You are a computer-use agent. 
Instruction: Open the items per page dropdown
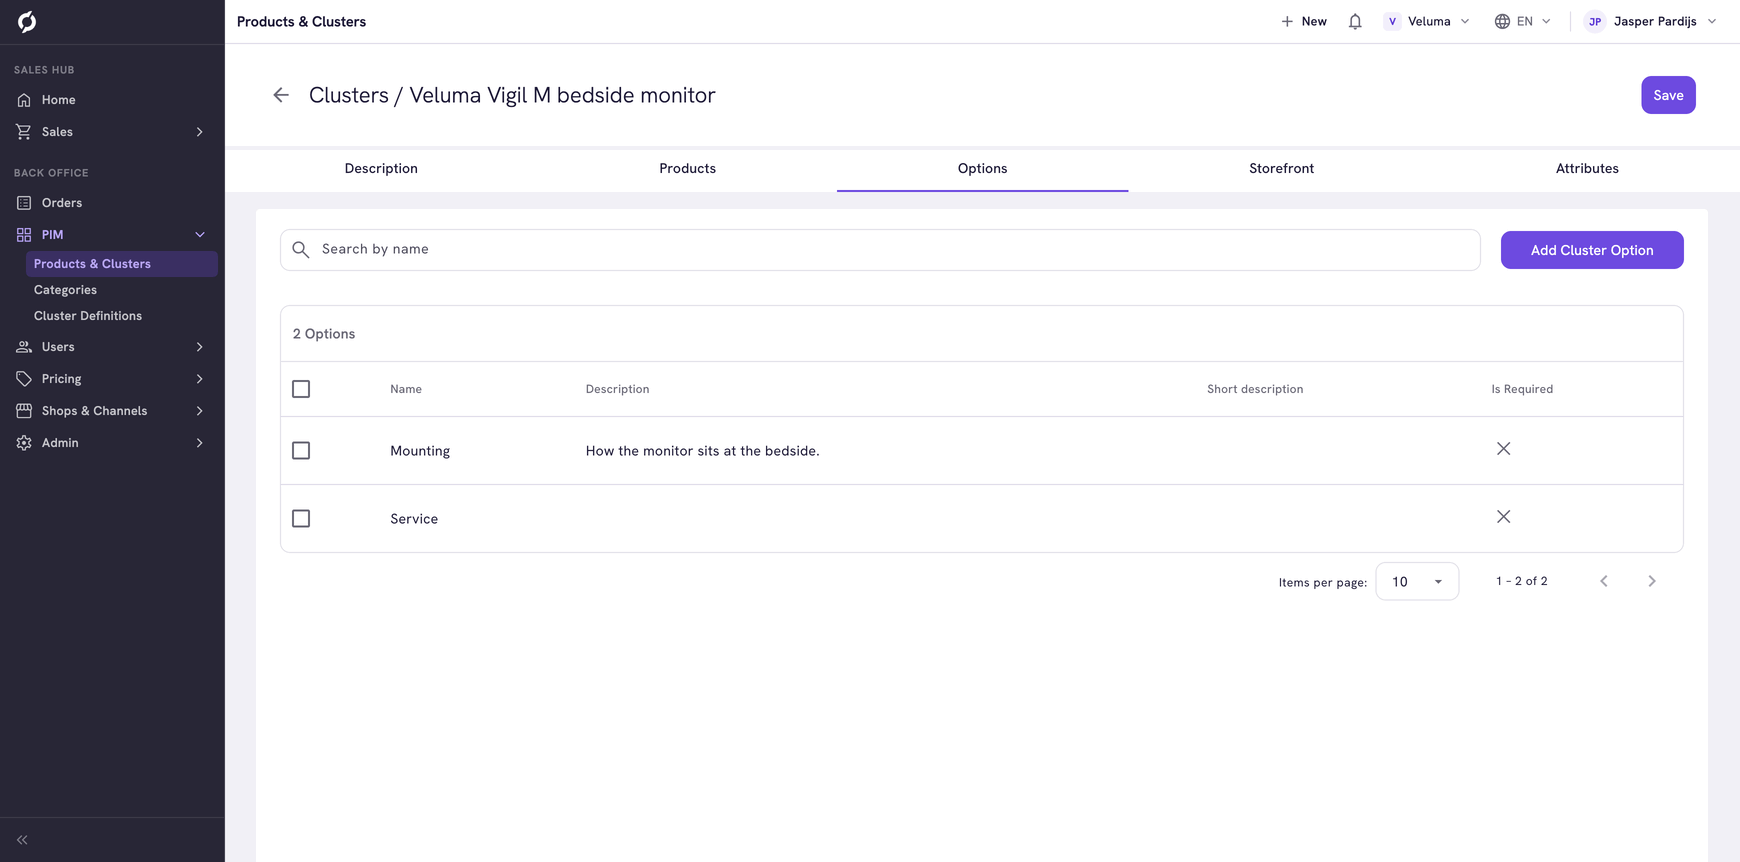[1417, 581]
